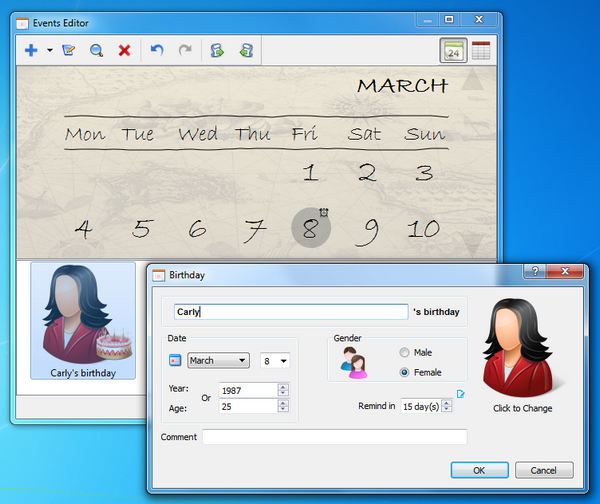Click the name field containing Carly
600x504 pixels.
point(291,312)
